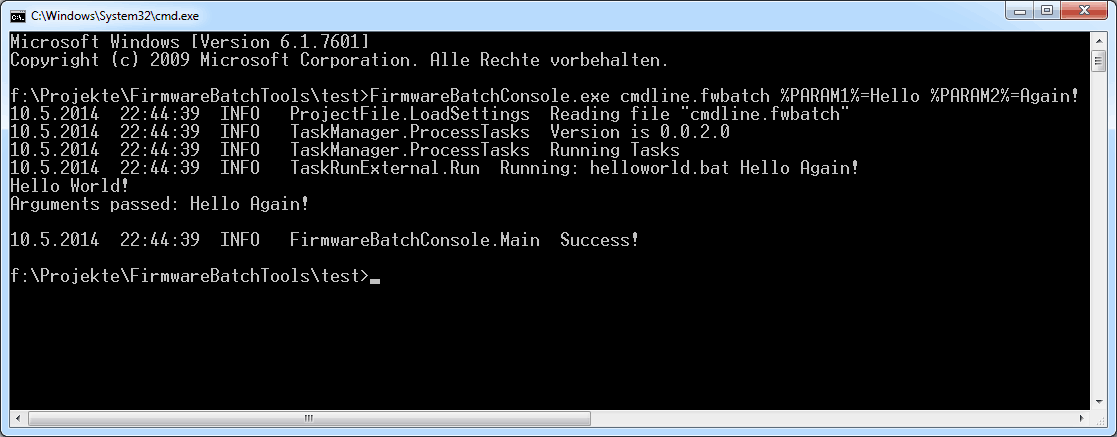
Task: Click the scrollbar up arrow
Action: (1099, 40)
